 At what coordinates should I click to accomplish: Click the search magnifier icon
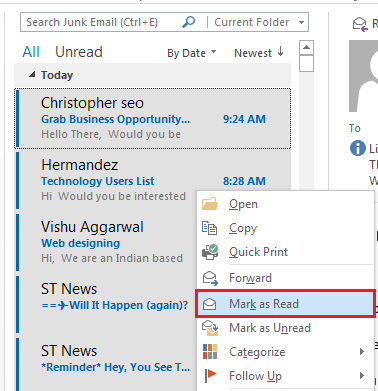(x=189, y=22)
